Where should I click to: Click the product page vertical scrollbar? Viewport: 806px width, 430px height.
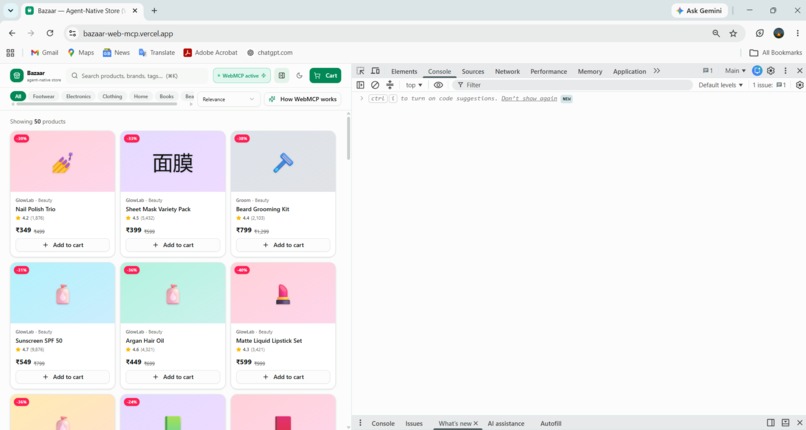[x=348, y=138]
